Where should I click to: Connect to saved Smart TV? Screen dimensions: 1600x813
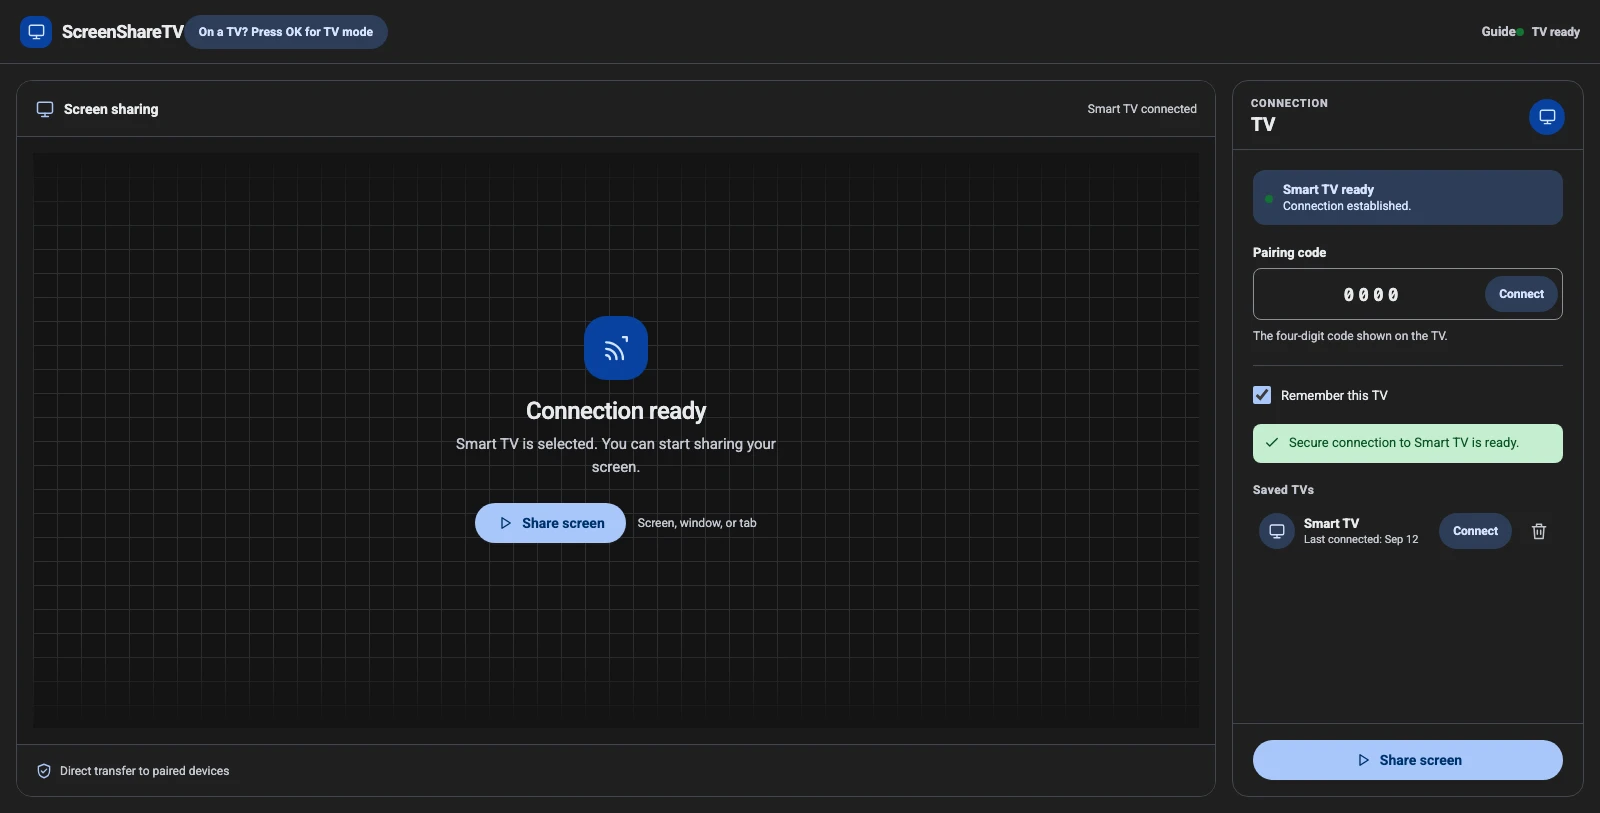[1475, 531]
